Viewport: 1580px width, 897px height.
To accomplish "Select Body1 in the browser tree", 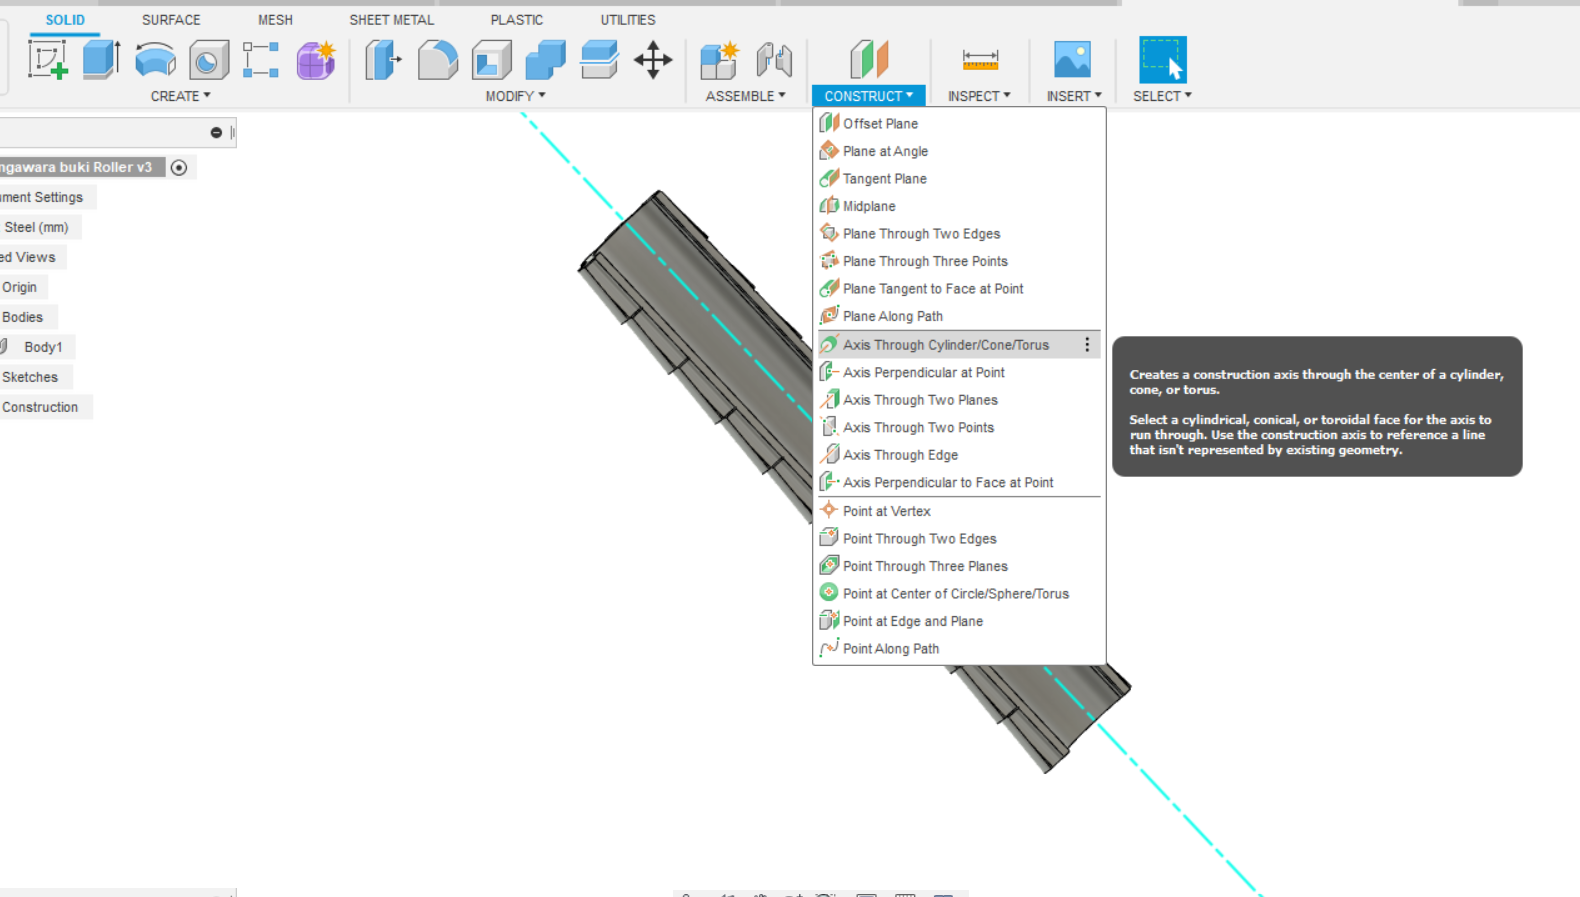I will 43,347.
